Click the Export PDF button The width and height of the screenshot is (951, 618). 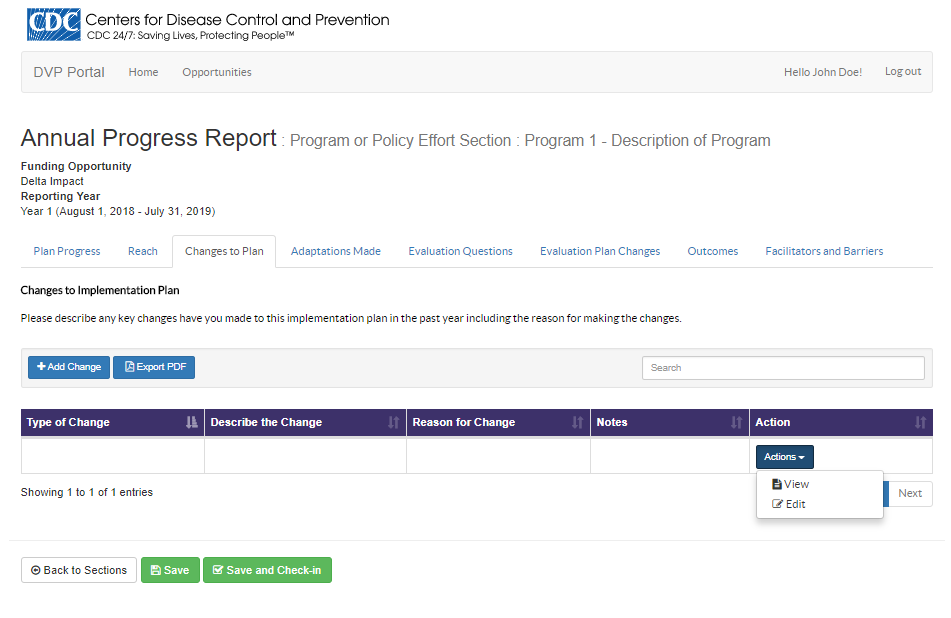pos(154,367)
